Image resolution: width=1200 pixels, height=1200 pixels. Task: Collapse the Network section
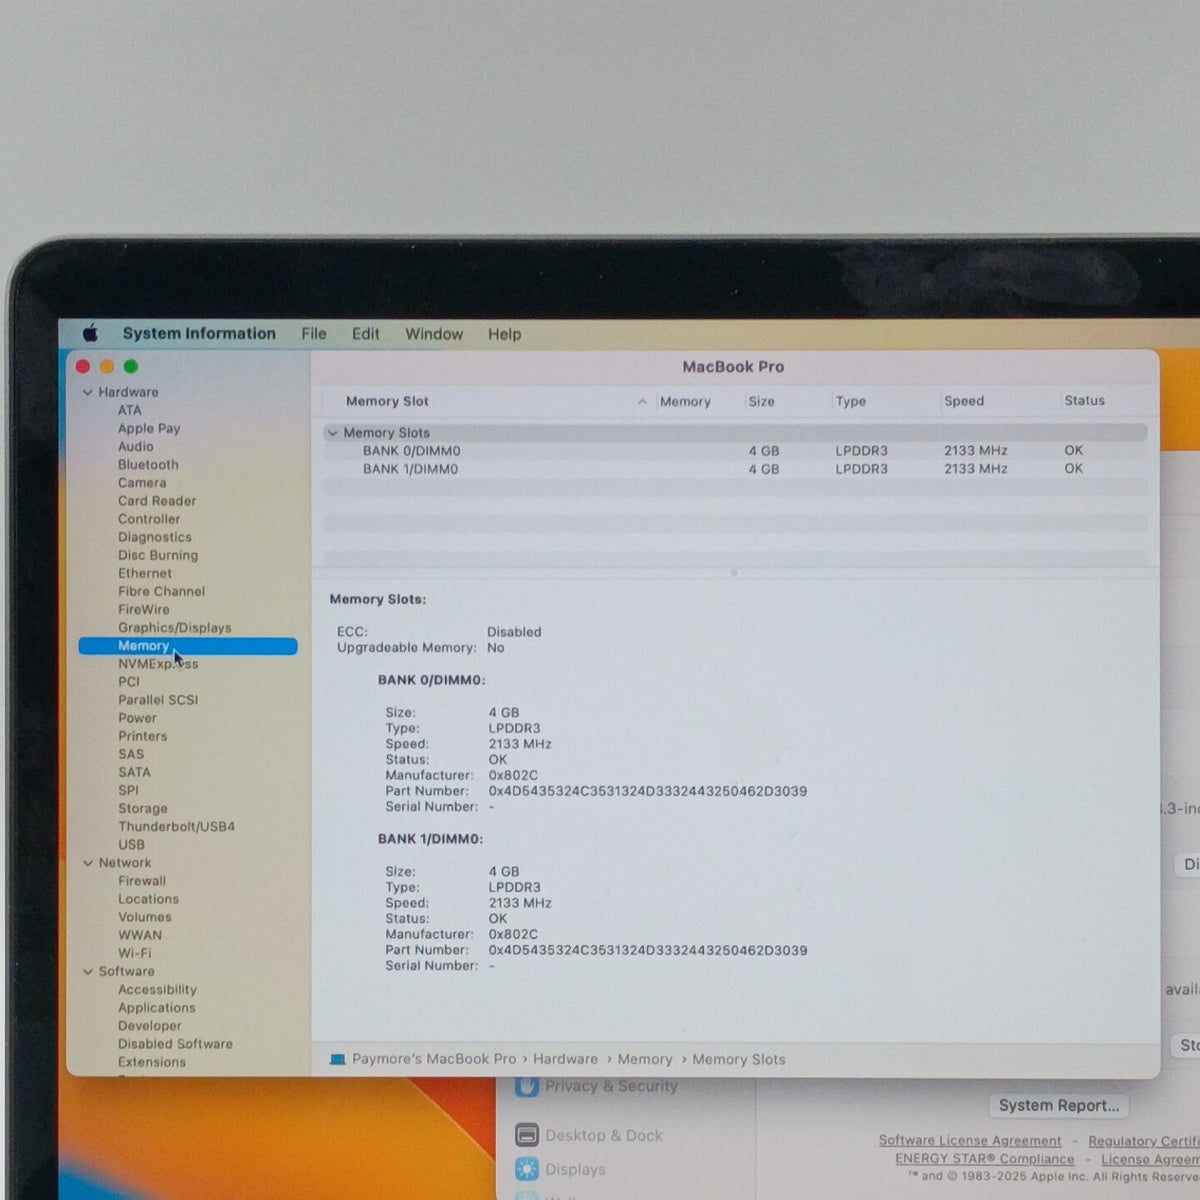88,863
